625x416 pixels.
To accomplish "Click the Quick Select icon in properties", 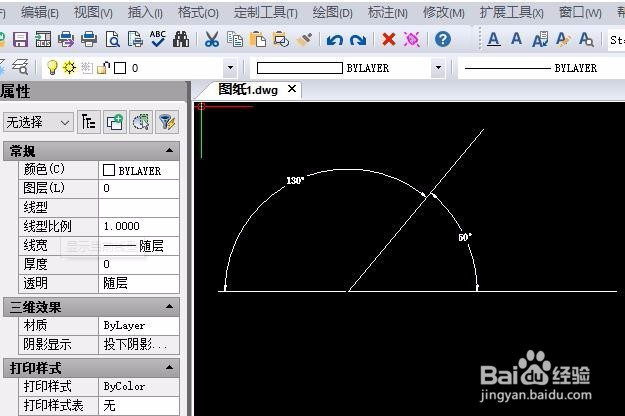I will [141, 122].
